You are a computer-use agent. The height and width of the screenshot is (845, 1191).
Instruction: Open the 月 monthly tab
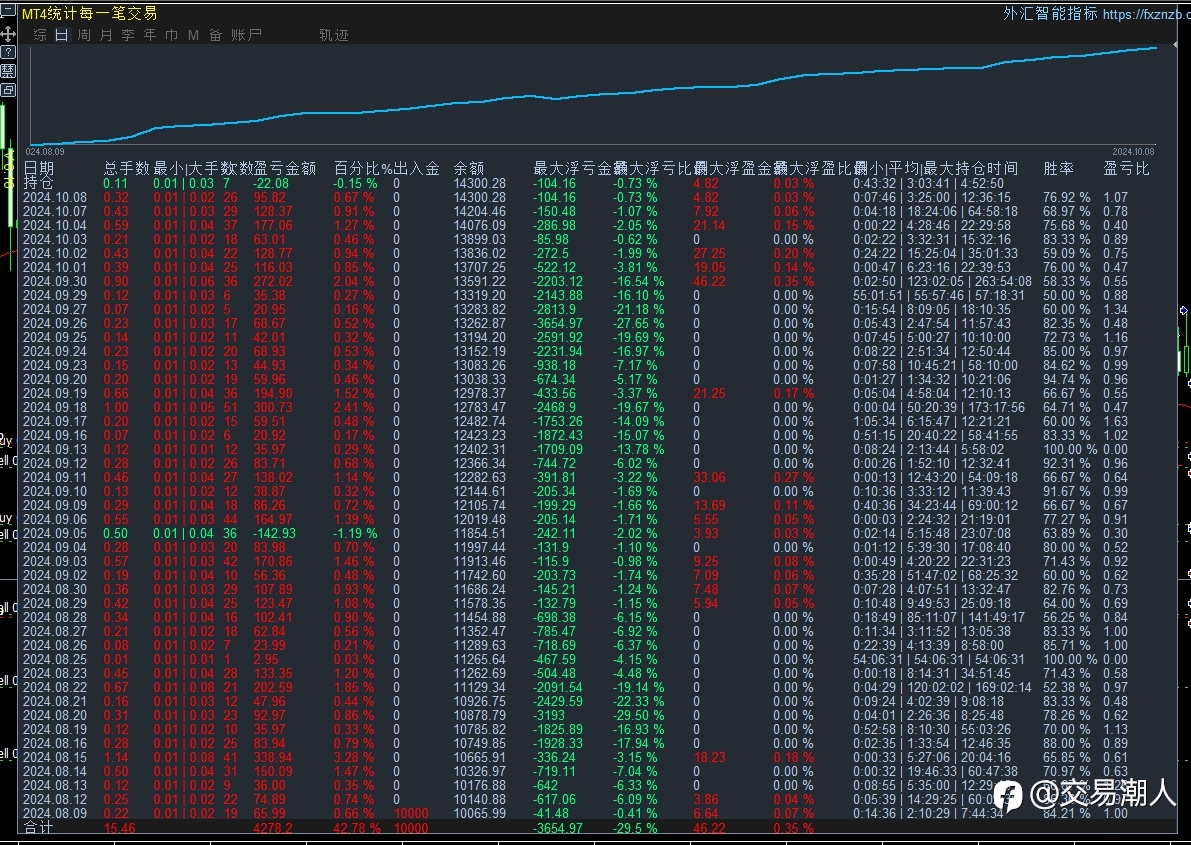[106, 35]
